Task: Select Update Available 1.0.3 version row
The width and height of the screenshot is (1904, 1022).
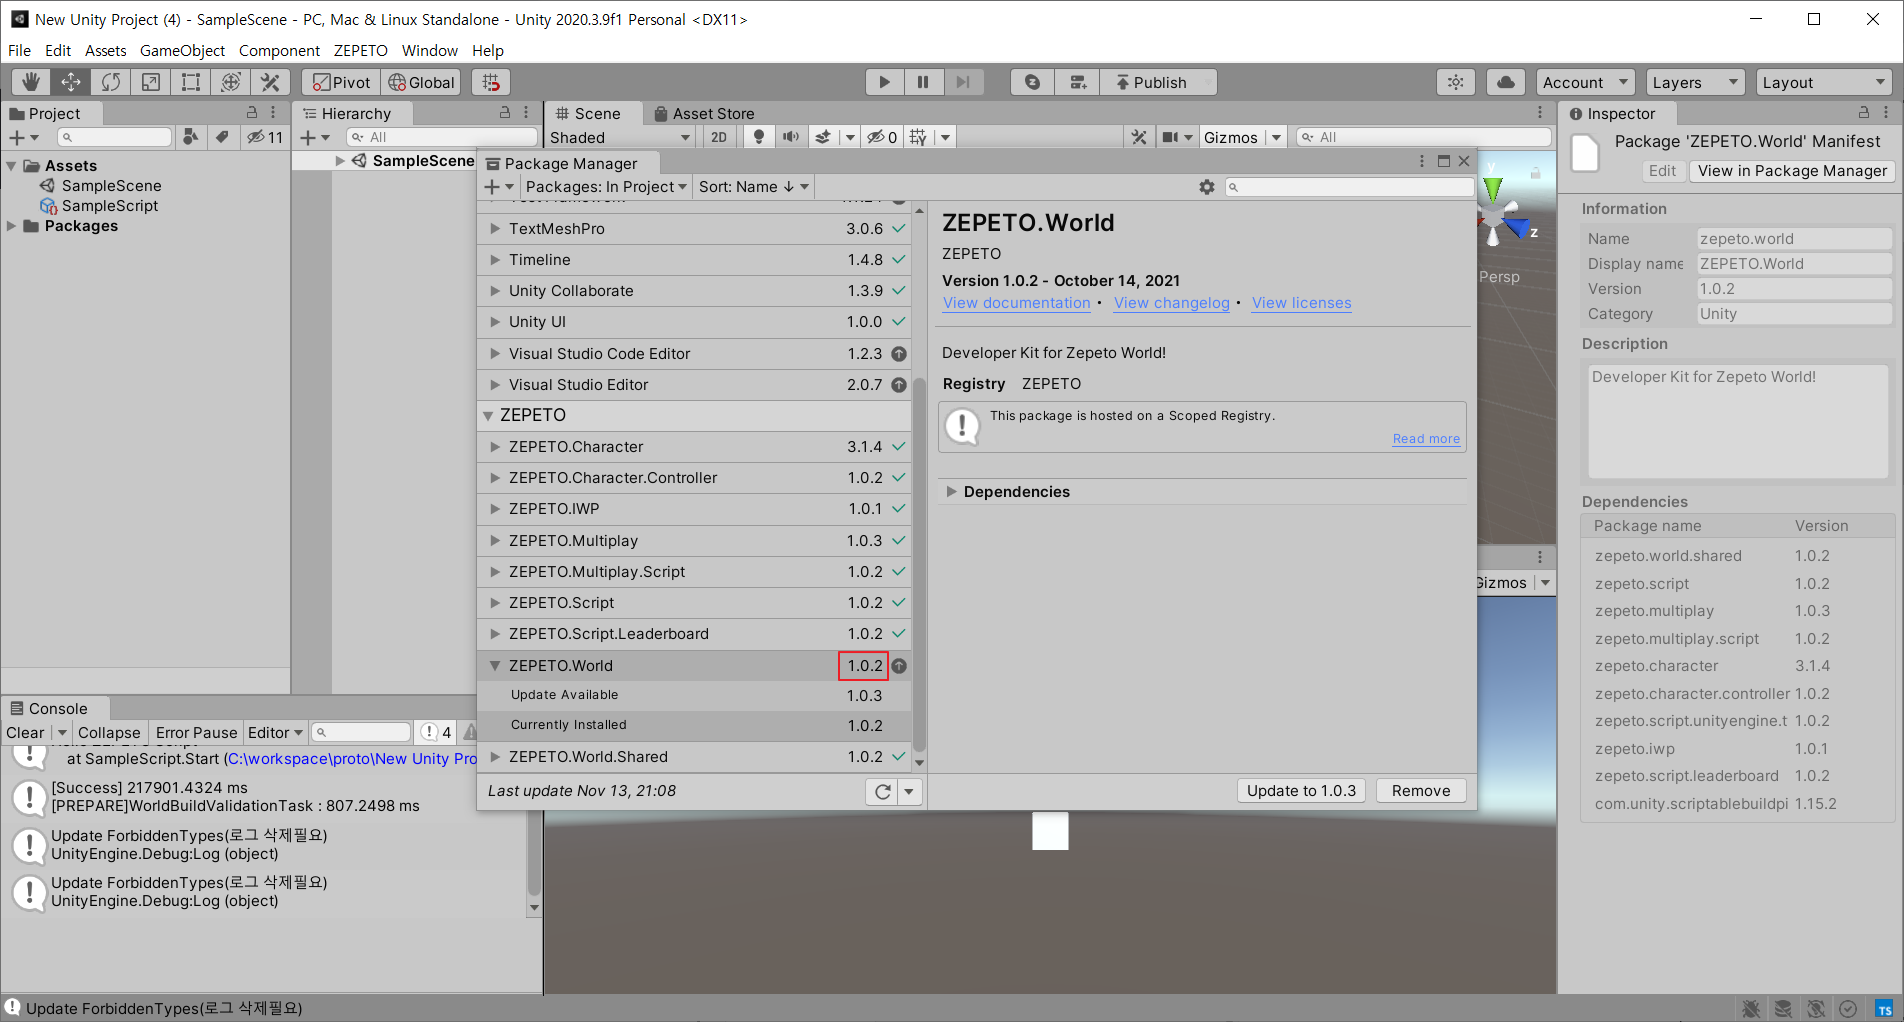Action: tap(695, 695)
